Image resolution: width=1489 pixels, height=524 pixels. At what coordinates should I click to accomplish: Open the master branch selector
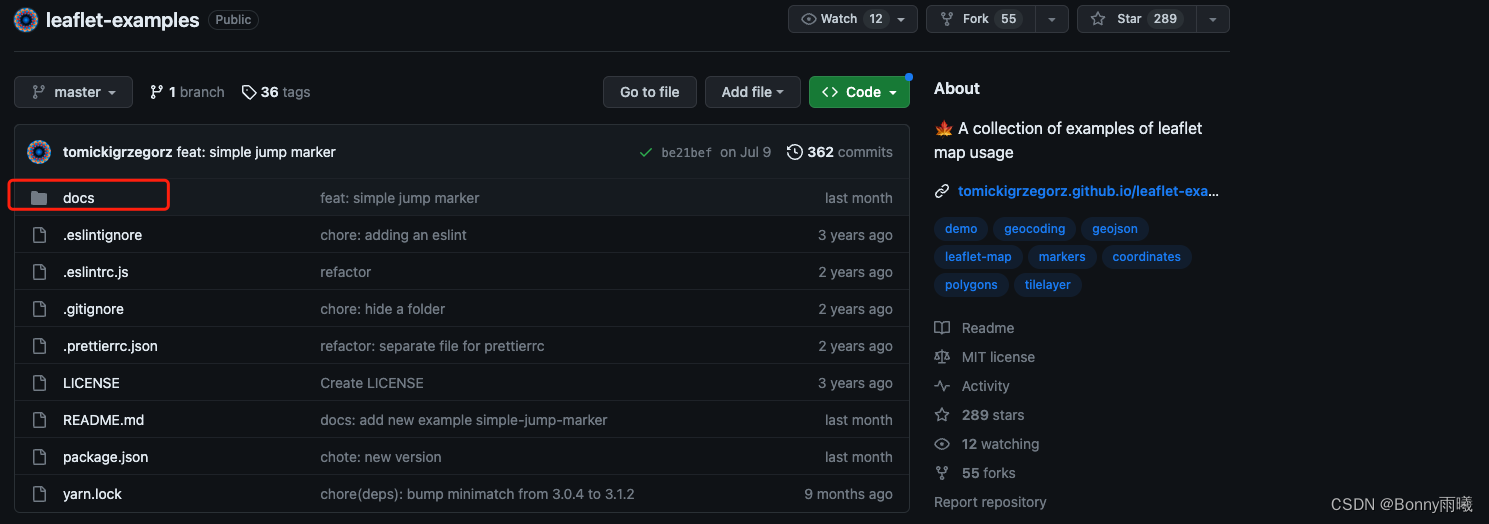pos(73,92)
